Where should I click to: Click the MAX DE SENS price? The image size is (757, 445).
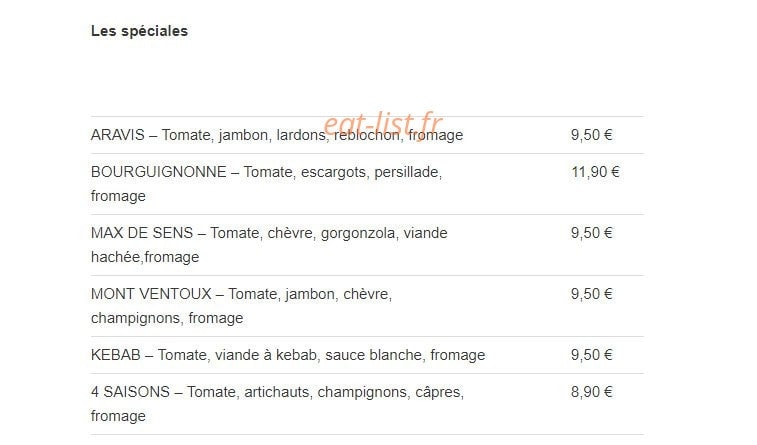coord(591,233)
